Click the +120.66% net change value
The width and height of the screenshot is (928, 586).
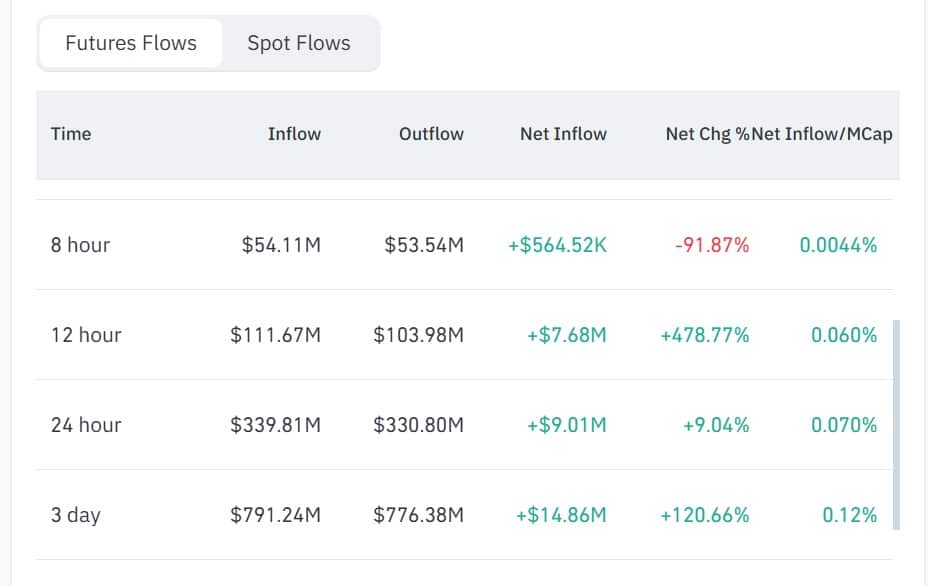705,515
